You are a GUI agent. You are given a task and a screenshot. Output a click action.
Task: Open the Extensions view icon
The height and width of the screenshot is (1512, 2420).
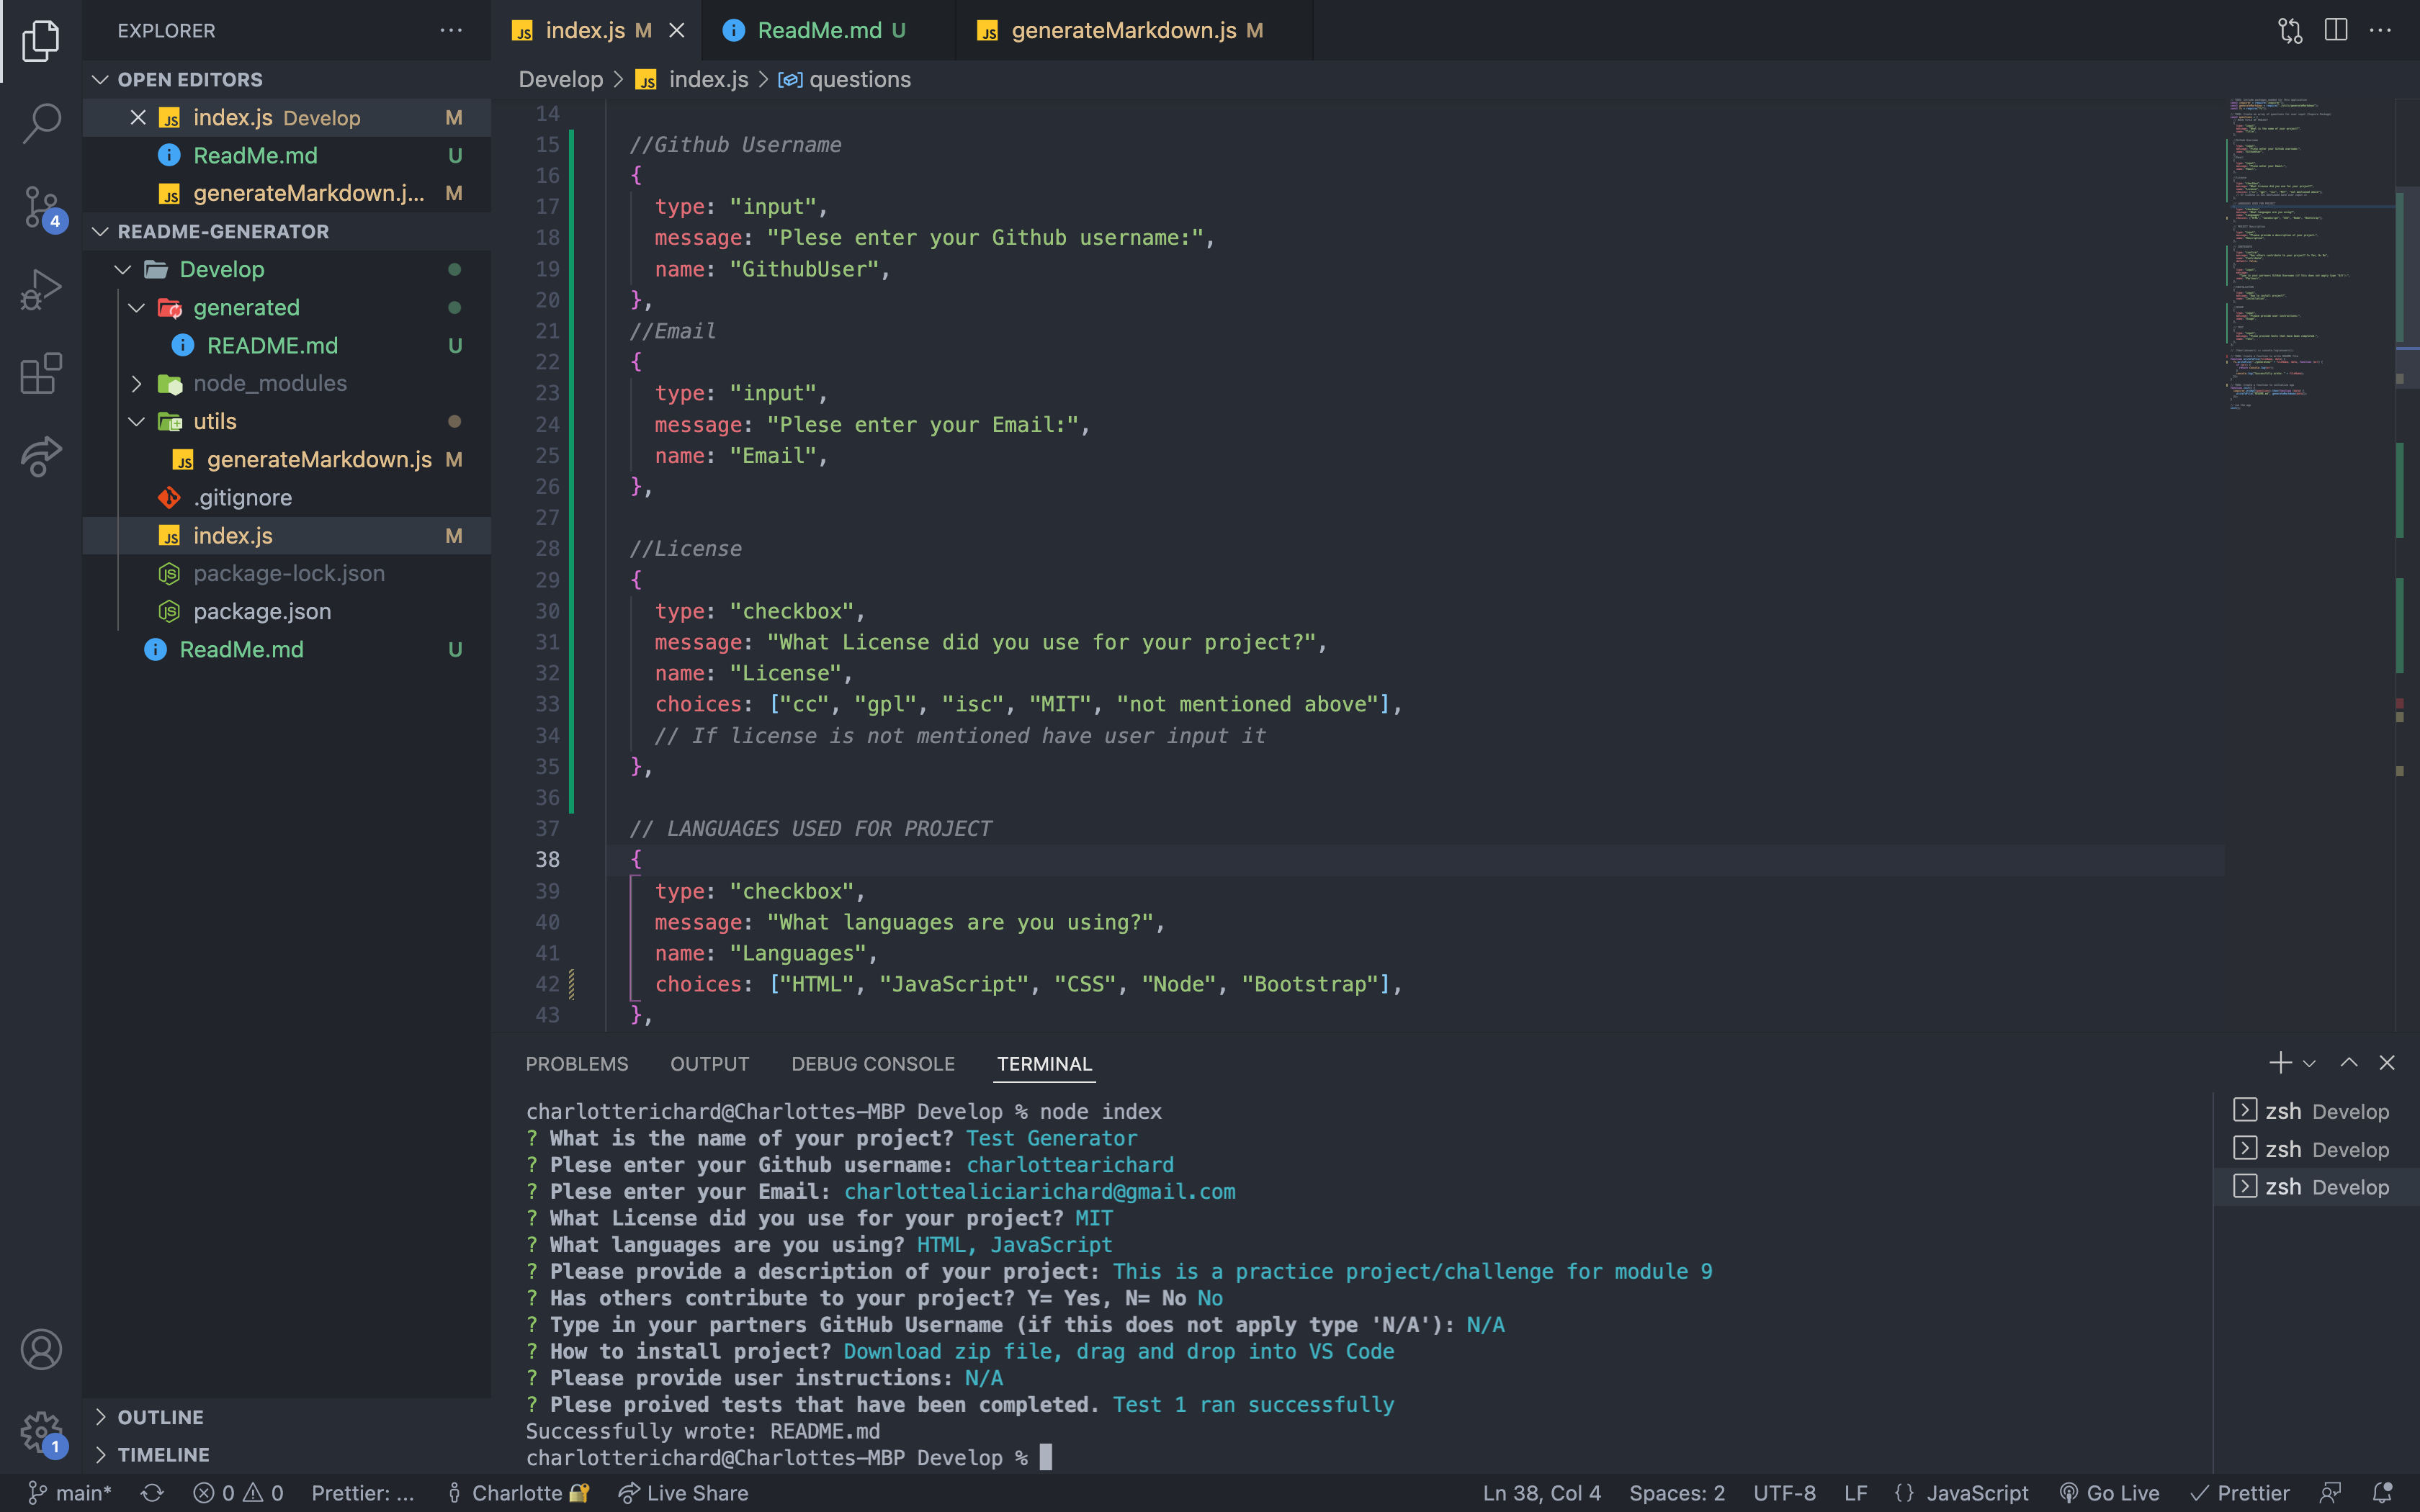[x=41, y=373]
